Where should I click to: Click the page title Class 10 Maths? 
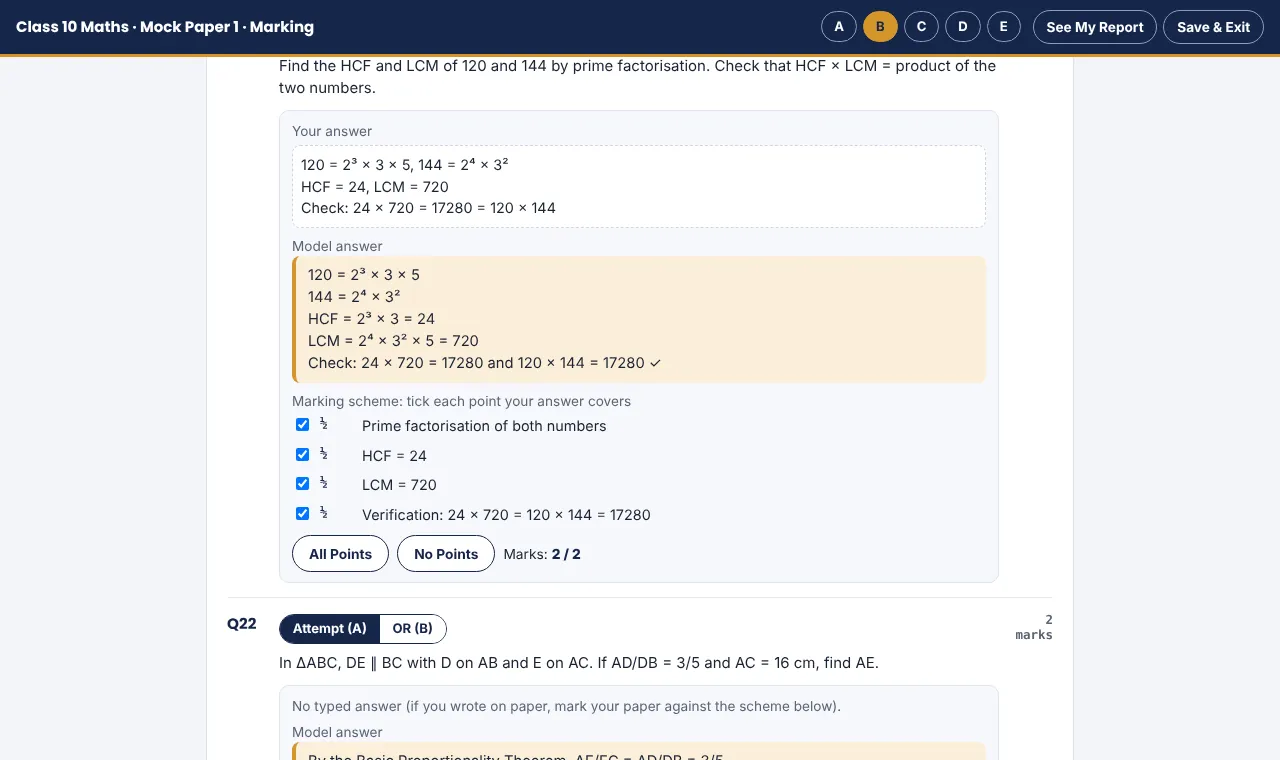pyautogui.click(x=165, y=27)
